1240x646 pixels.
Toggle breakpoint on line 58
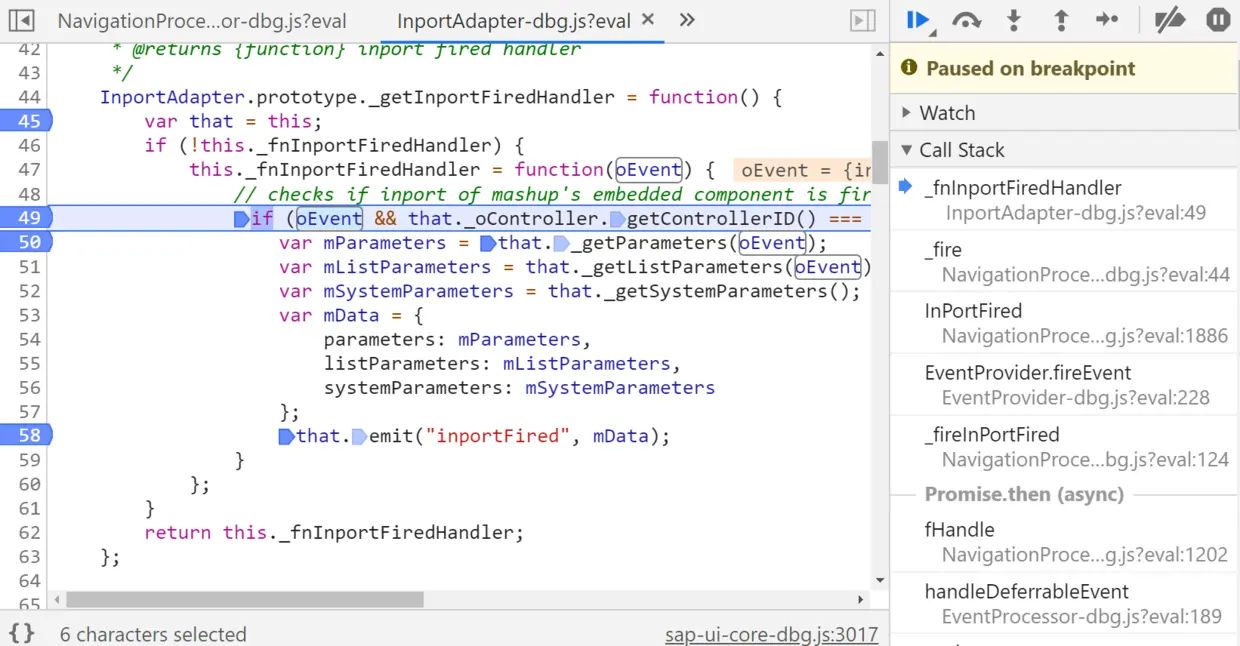[26, 435]
